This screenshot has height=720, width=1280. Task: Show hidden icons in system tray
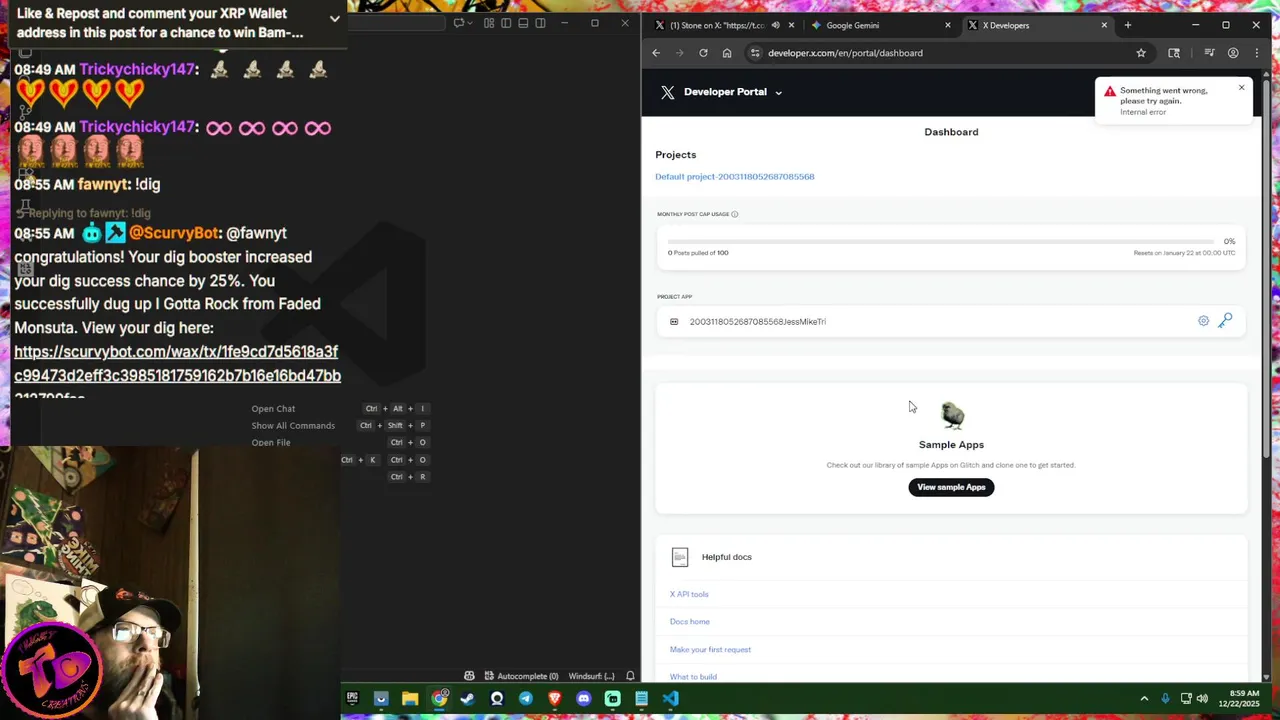coord(1144,698)
